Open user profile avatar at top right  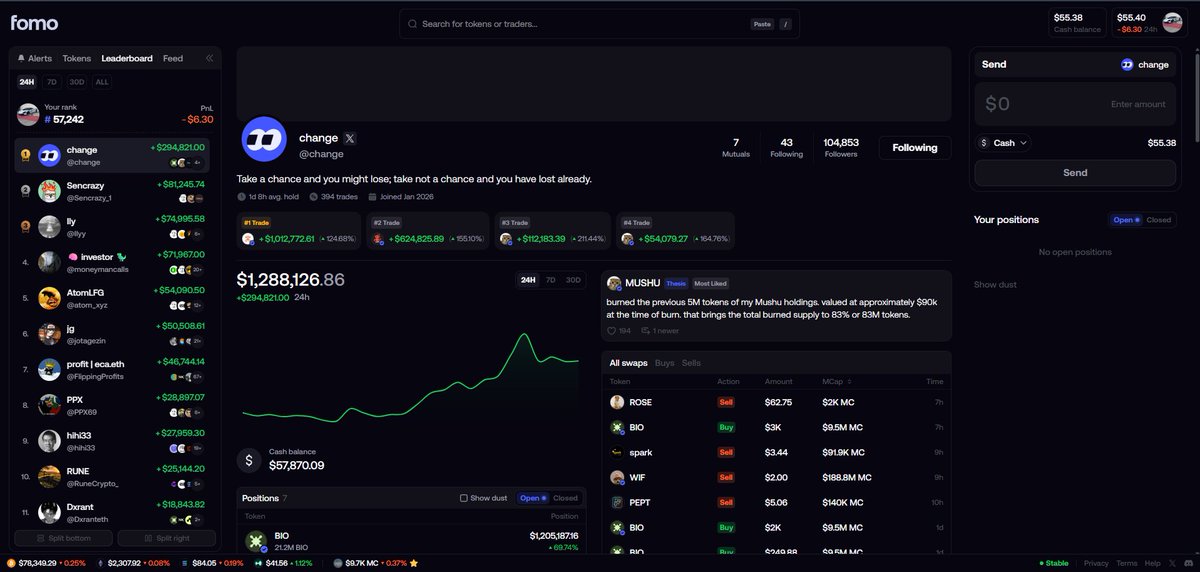[1173, 23]
